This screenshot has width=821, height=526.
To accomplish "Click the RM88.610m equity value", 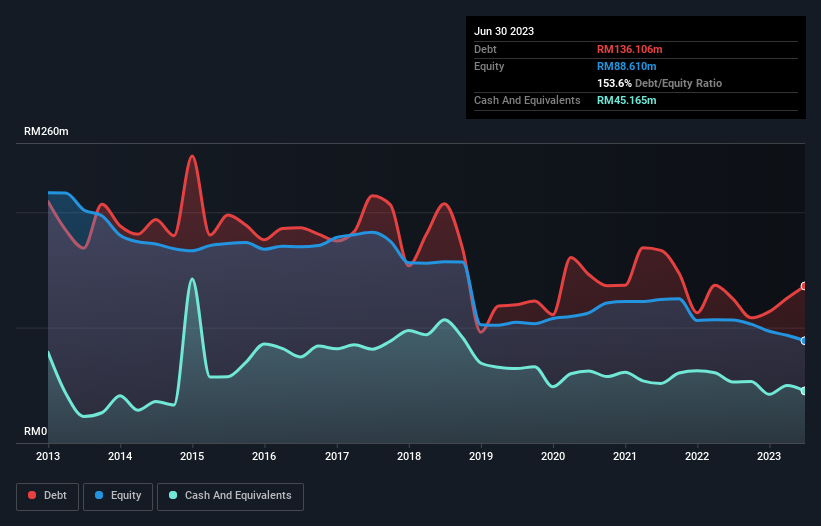I will 626,66.
